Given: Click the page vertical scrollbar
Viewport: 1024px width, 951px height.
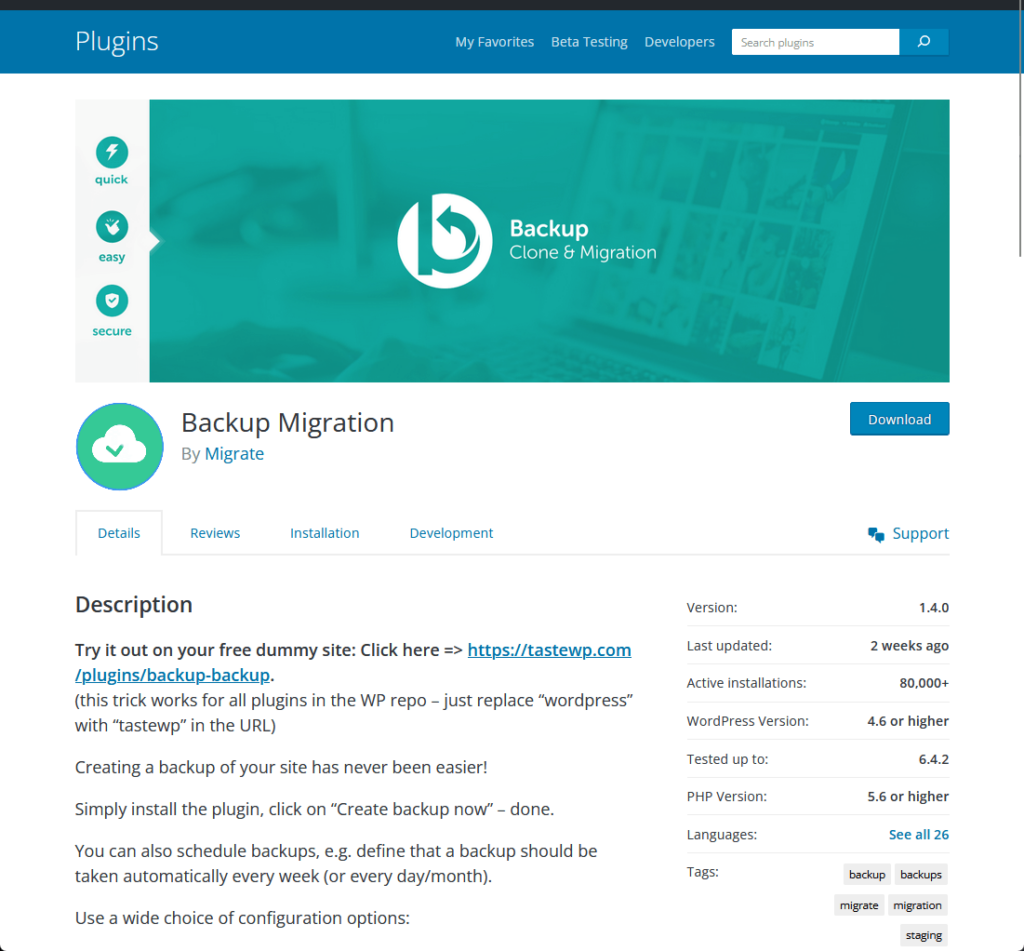Looking at the screenshot, I should [x=1019, y=131].
